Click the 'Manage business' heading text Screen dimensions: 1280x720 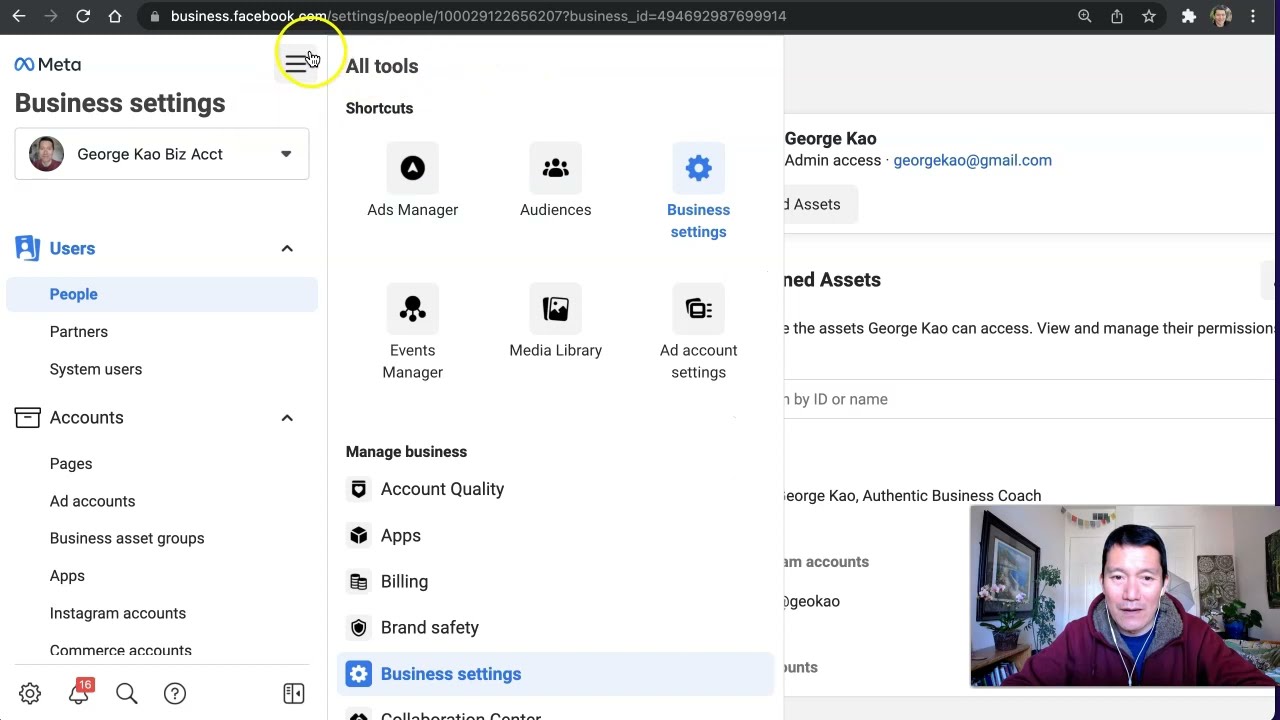tap(406, 452)
